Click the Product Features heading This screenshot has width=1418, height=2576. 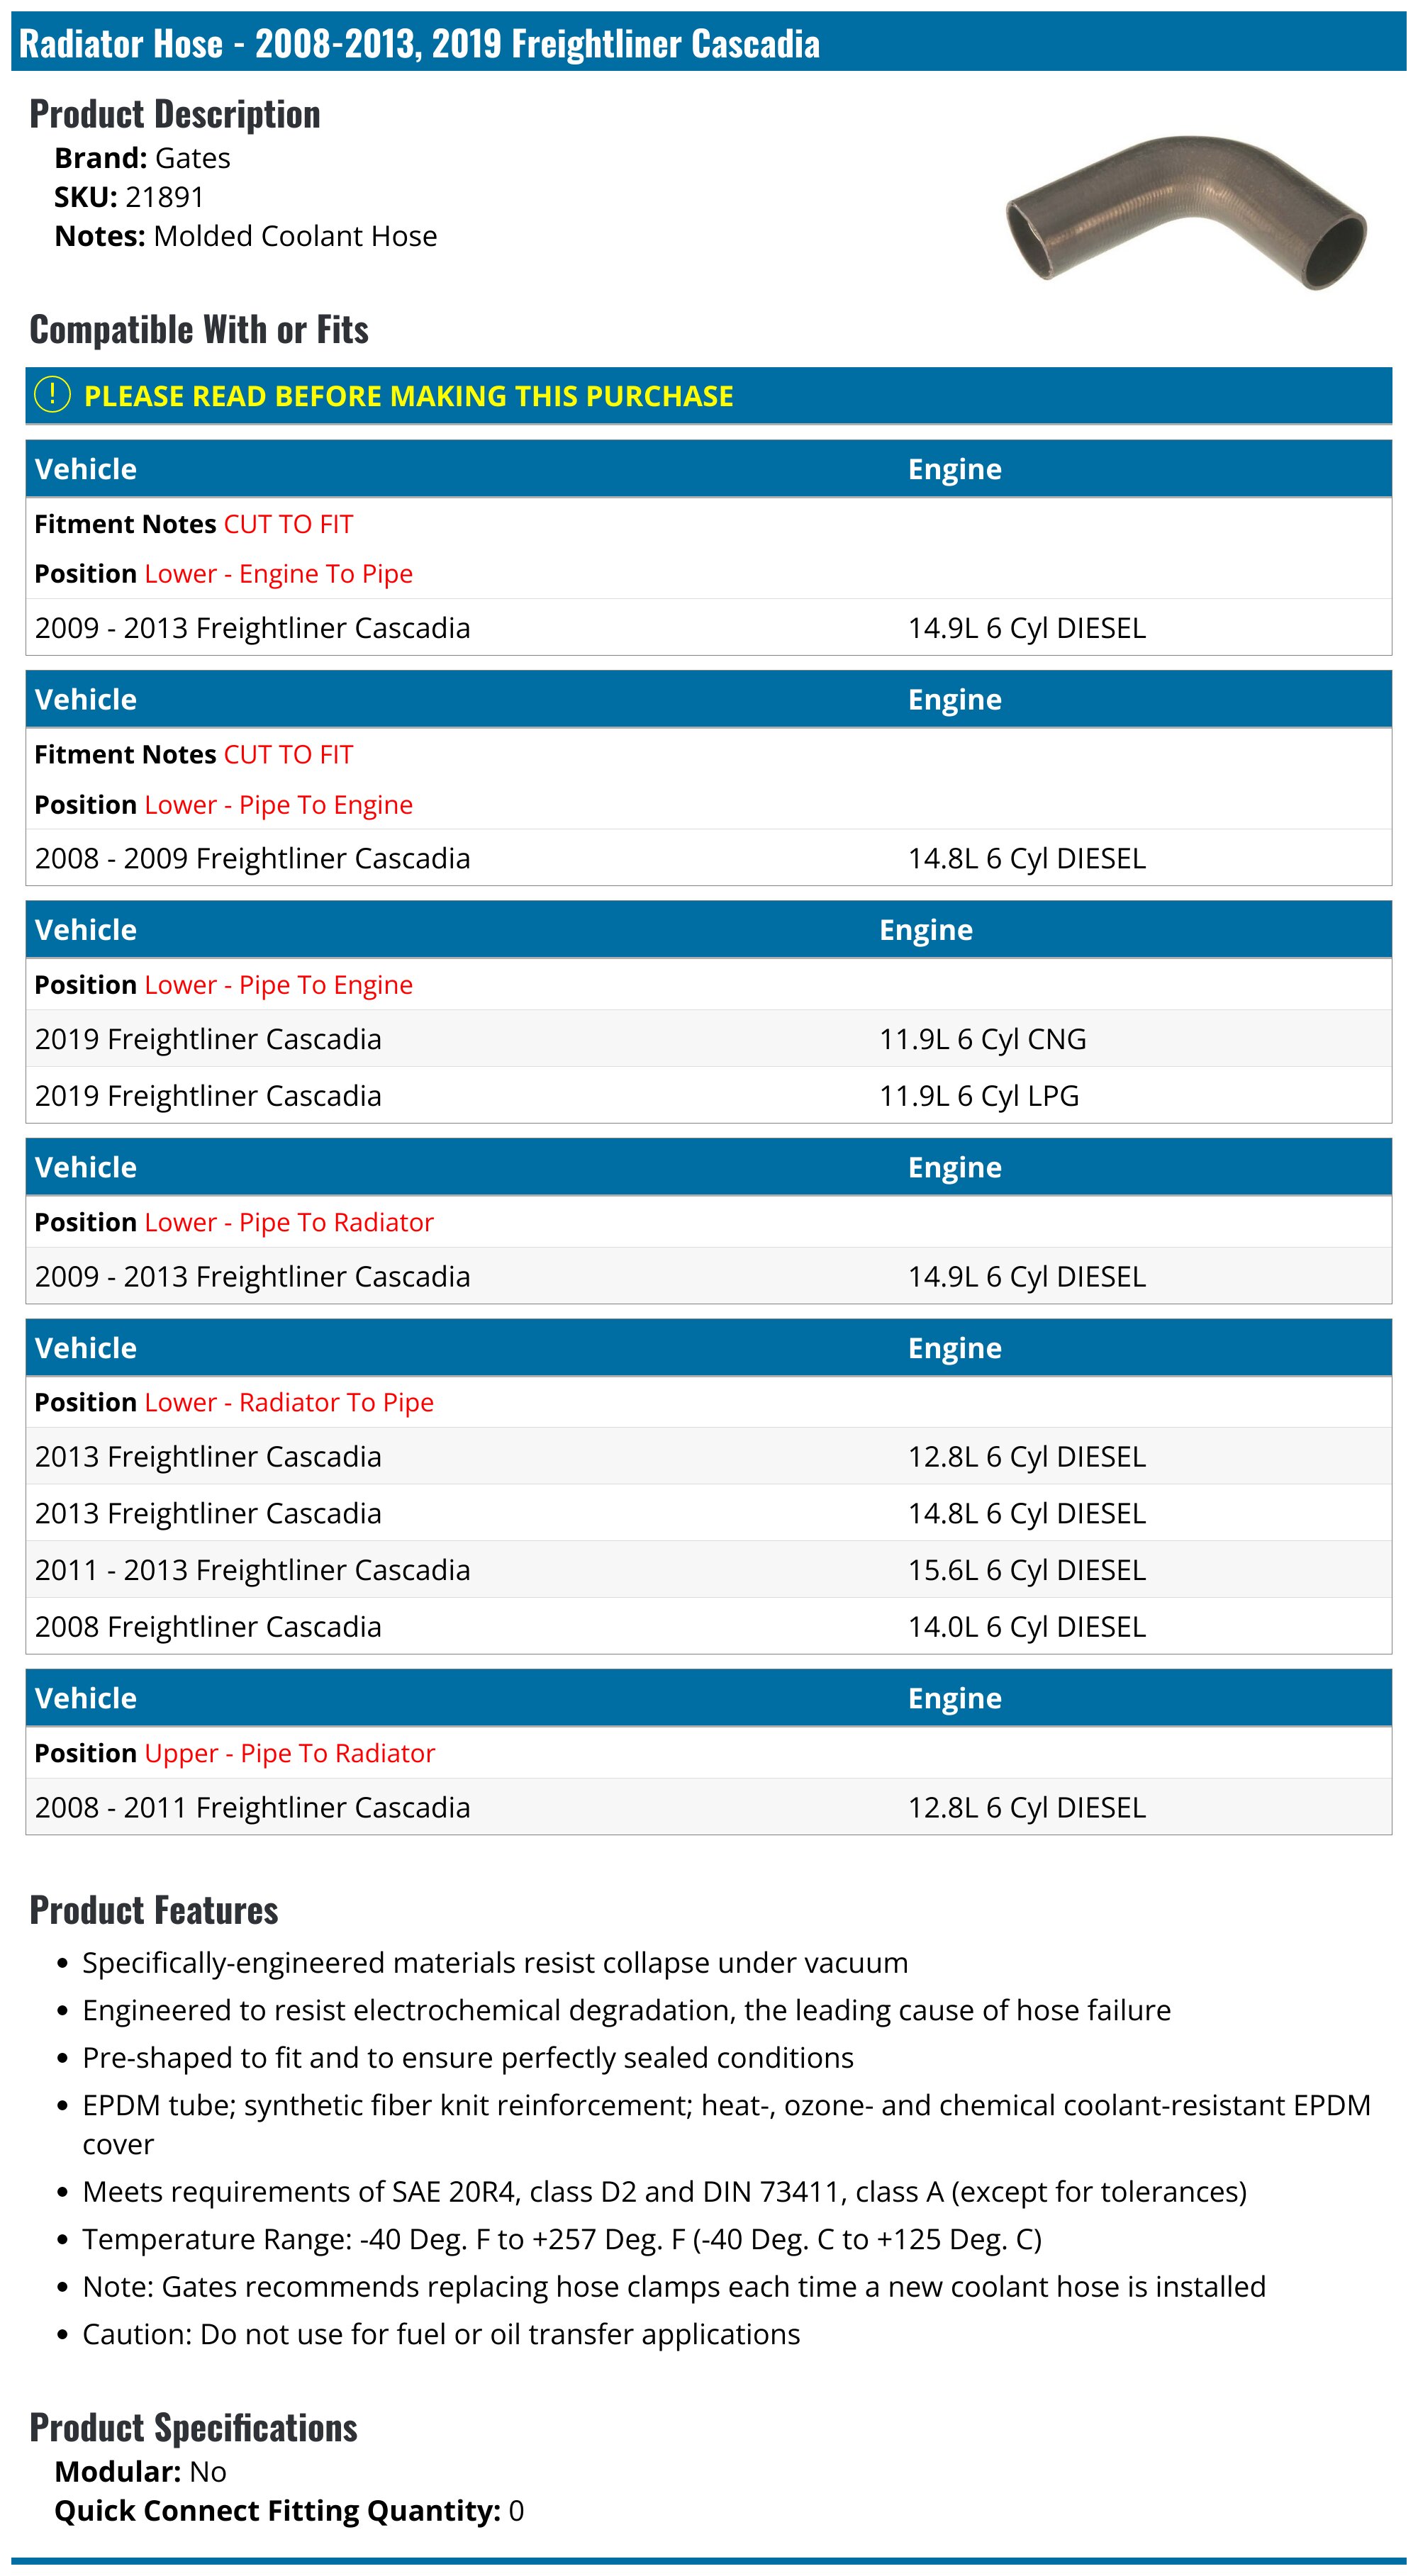(x=154, y=1910)
